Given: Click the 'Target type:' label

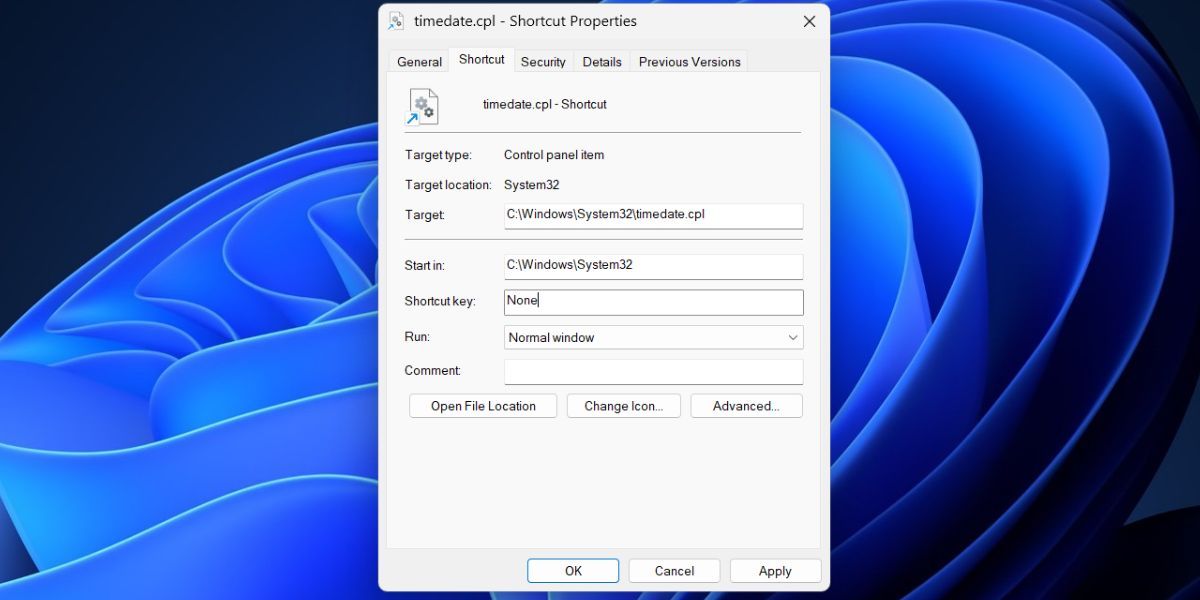Looking at the screenshot, I should pyautogui.click(x=439, y=155).
